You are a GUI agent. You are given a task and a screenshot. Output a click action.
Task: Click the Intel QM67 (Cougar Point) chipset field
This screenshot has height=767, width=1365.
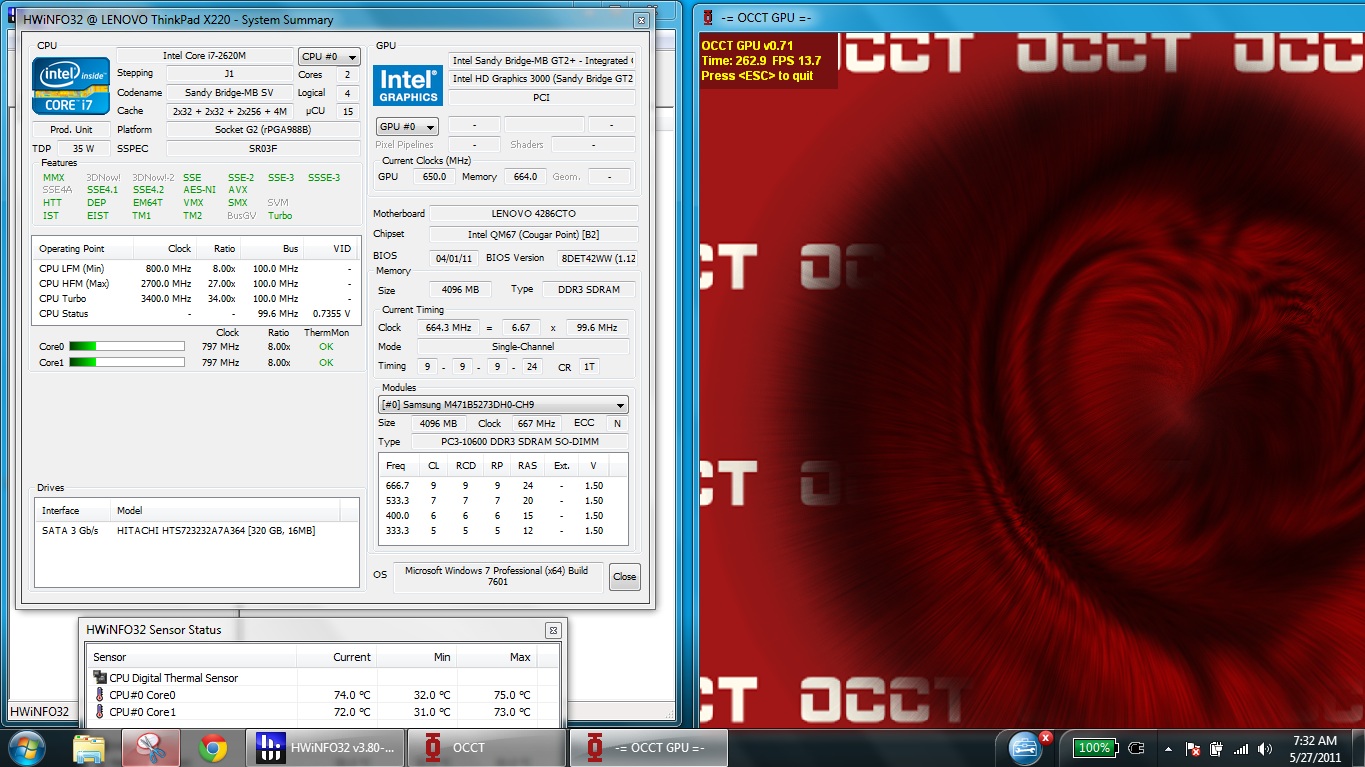pyautogui.click(x=533, y=234)
